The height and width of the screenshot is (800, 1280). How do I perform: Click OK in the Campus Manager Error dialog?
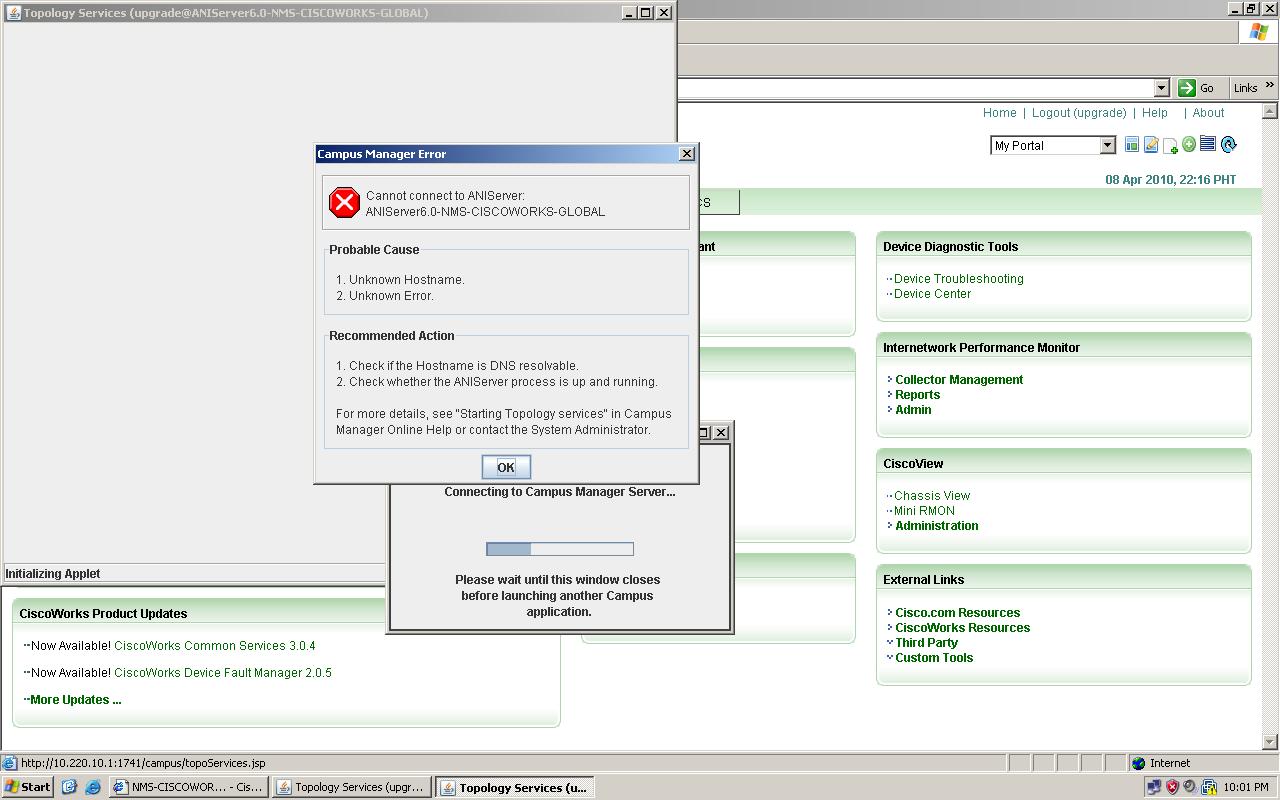[506, 467]
